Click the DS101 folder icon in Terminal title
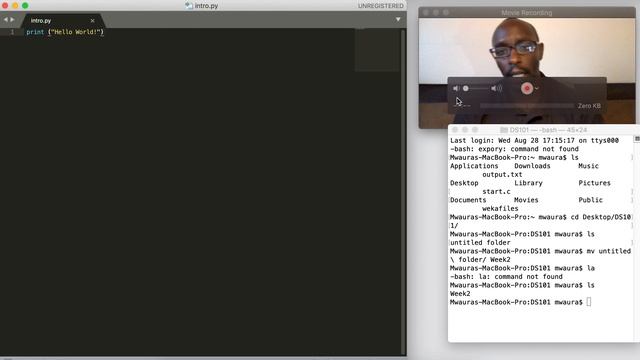 click(x=504, y=130)
